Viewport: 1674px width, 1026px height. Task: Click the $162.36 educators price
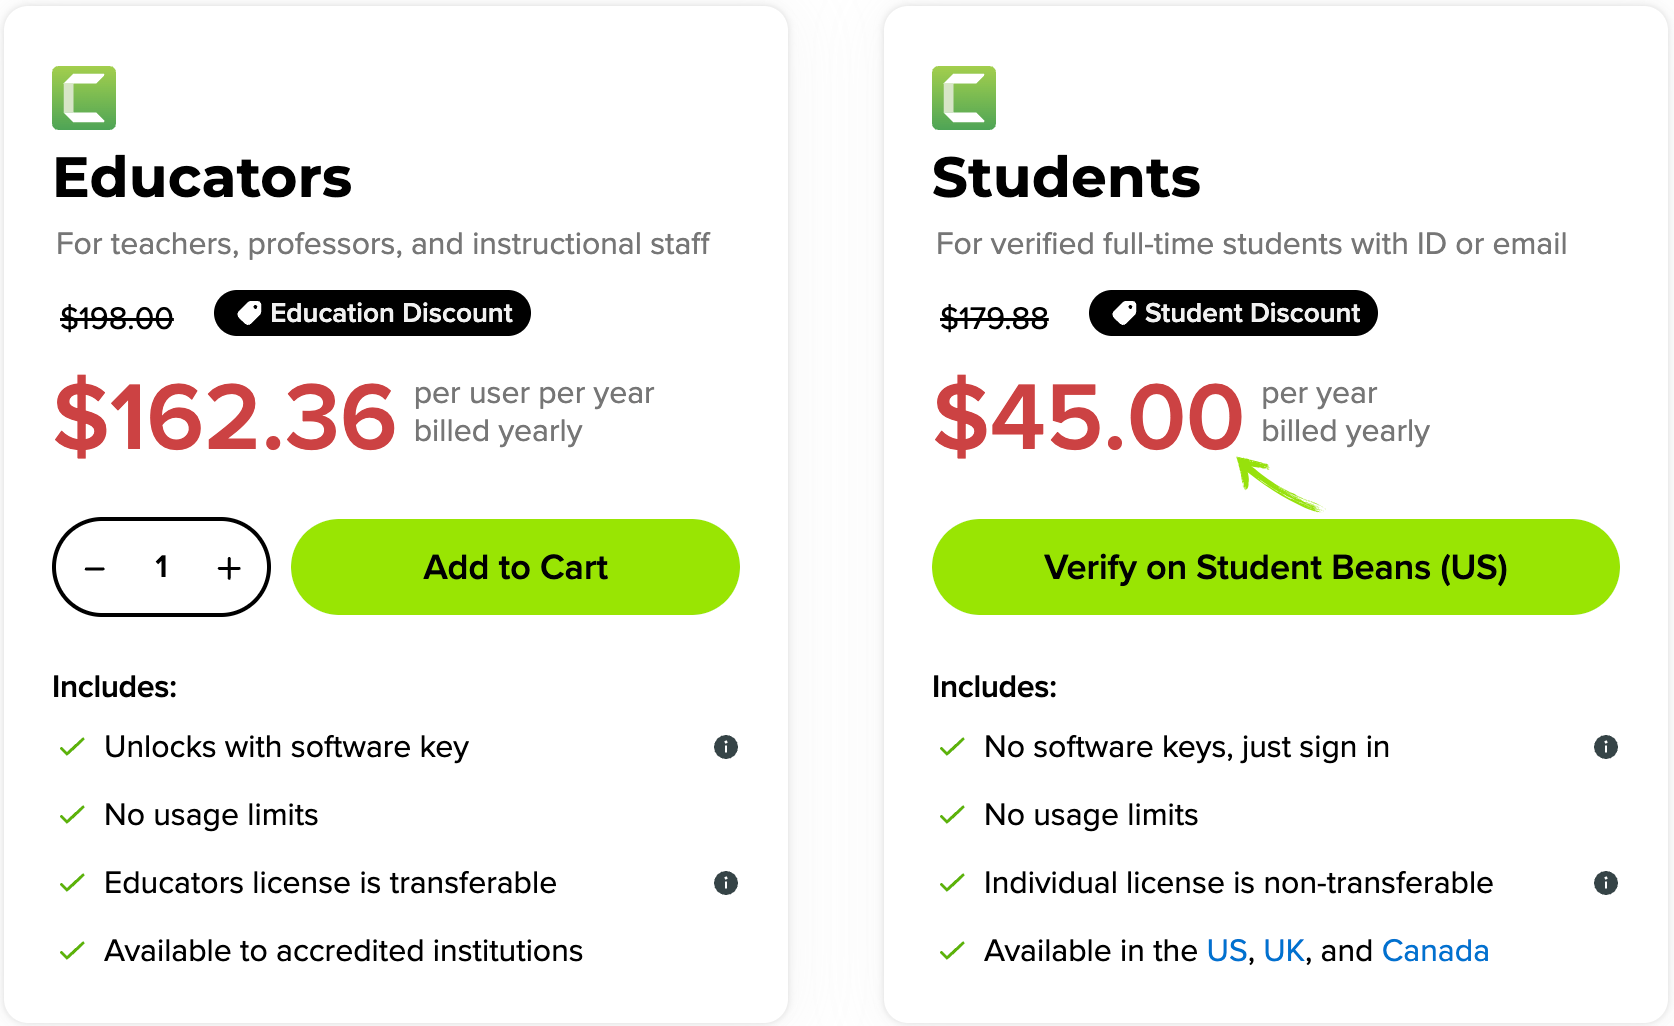(x=225, y=416)
